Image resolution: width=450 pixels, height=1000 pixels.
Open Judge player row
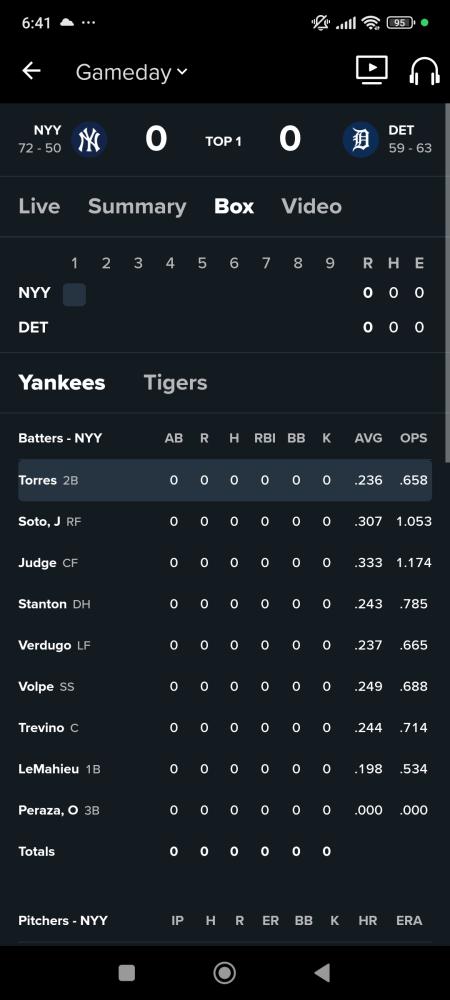pyautogui.click(x=225, y=562)
